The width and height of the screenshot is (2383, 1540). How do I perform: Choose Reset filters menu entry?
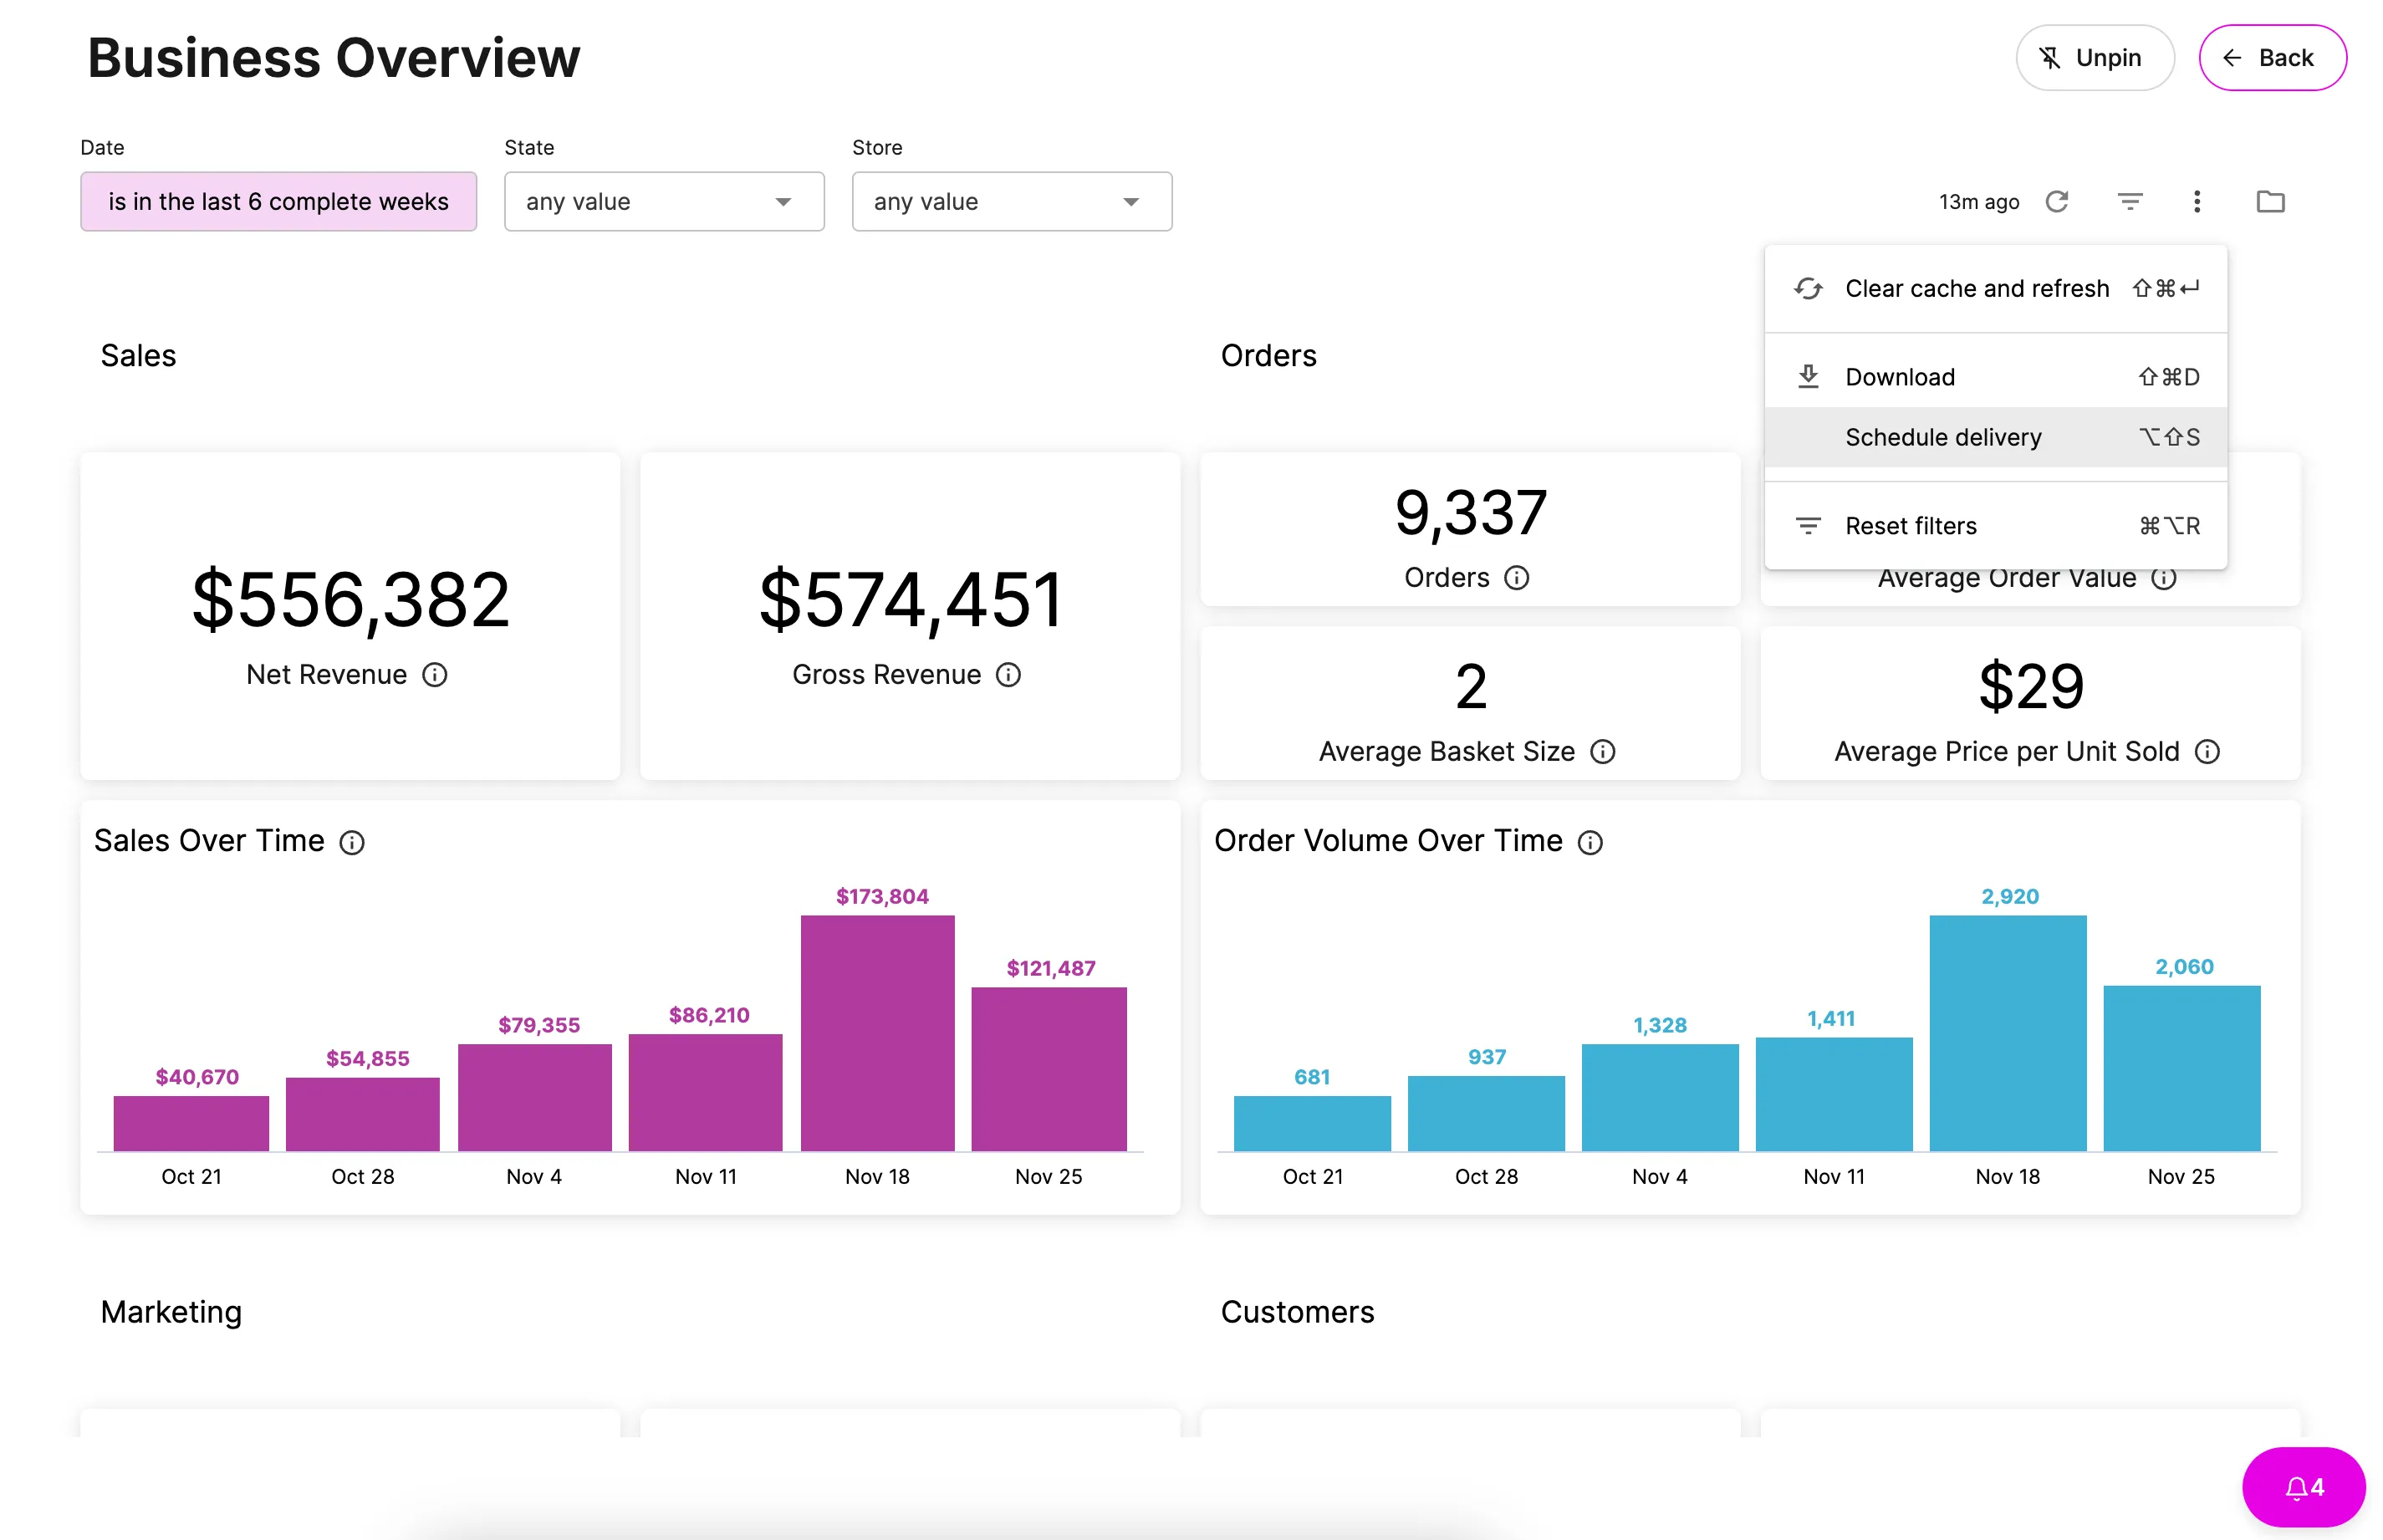(1995, 526)
